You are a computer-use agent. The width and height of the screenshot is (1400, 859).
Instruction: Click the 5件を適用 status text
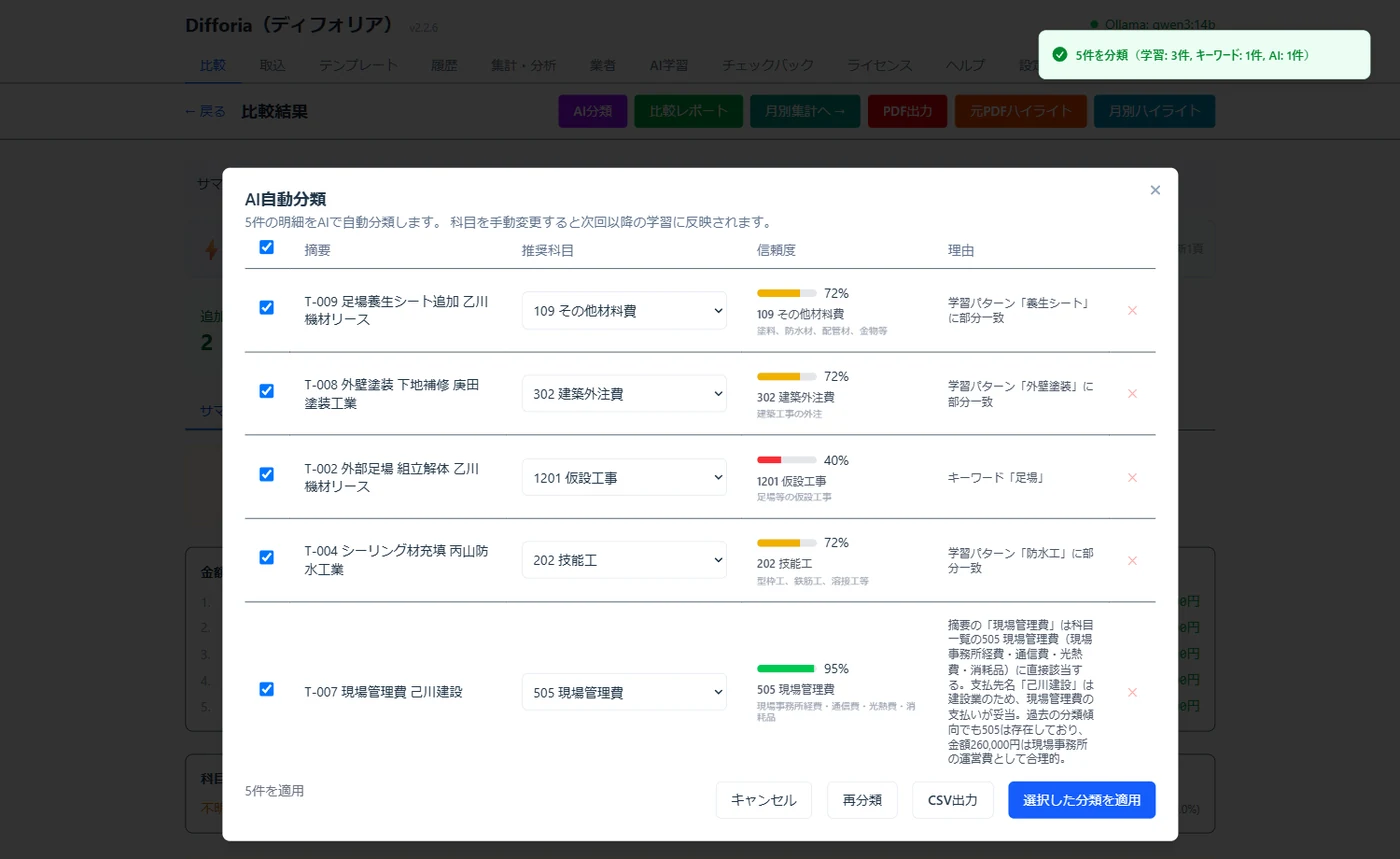[274, 791]
